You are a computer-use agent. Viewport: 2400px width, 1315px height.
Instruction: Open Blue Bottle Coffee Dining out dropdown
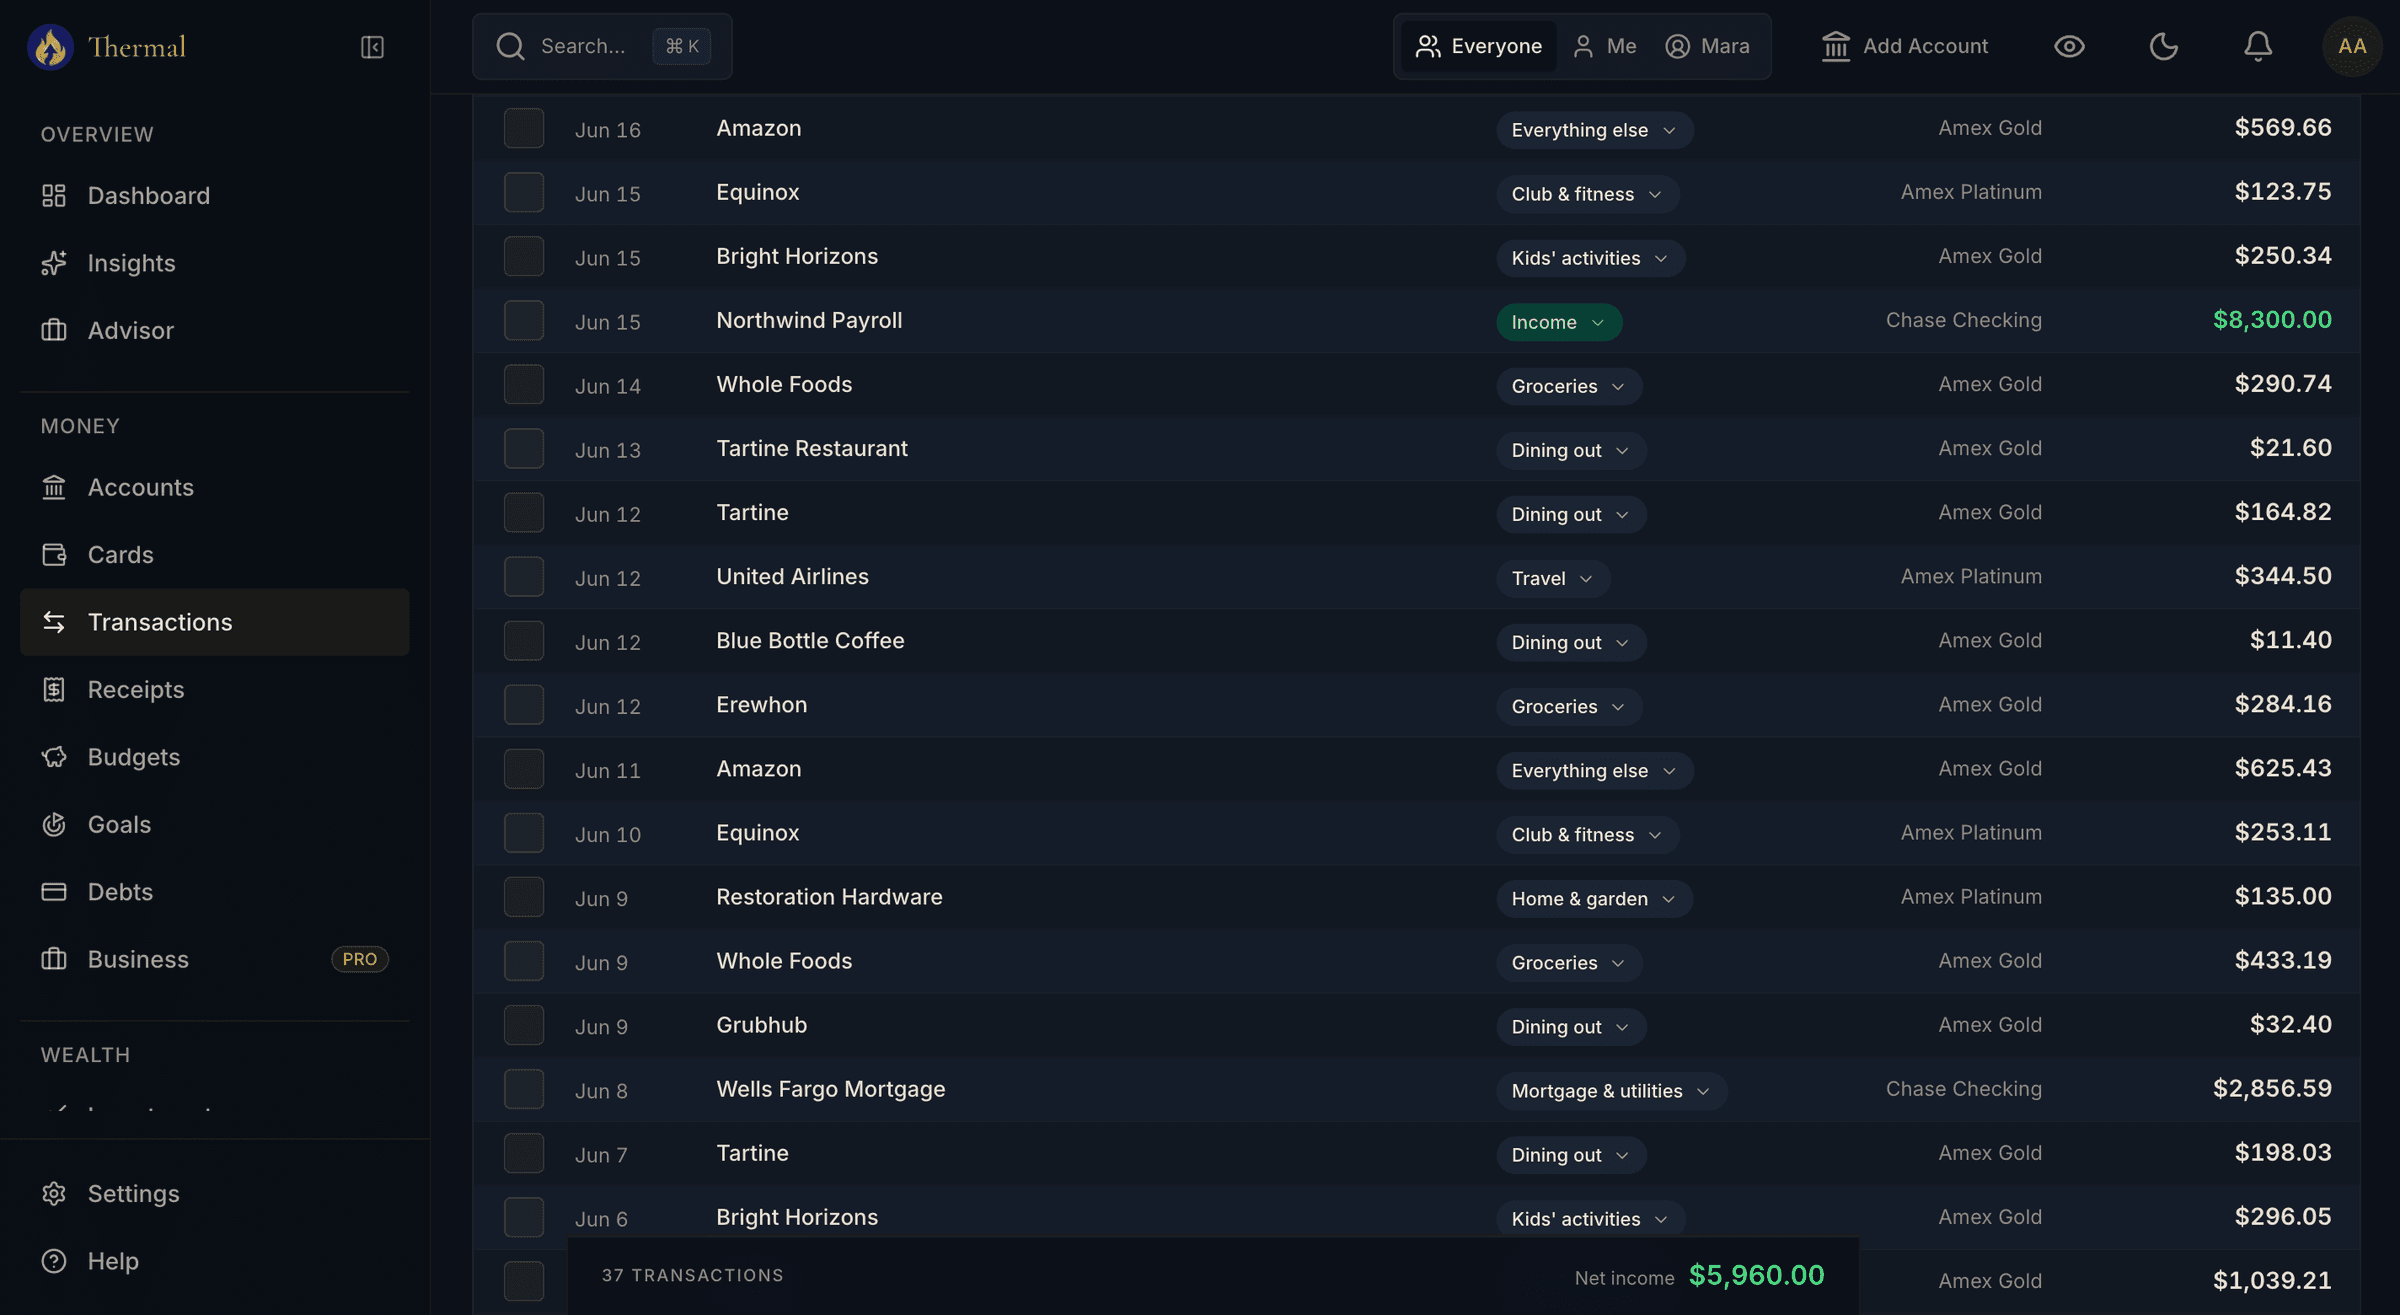1571,642
